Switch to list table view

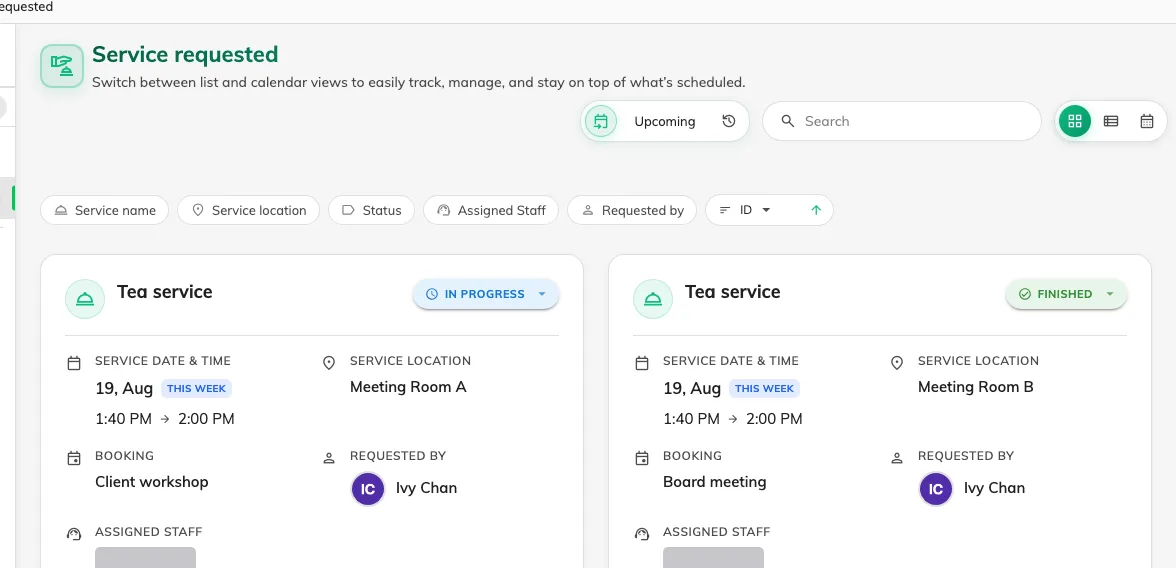(x=1111, y=122)
